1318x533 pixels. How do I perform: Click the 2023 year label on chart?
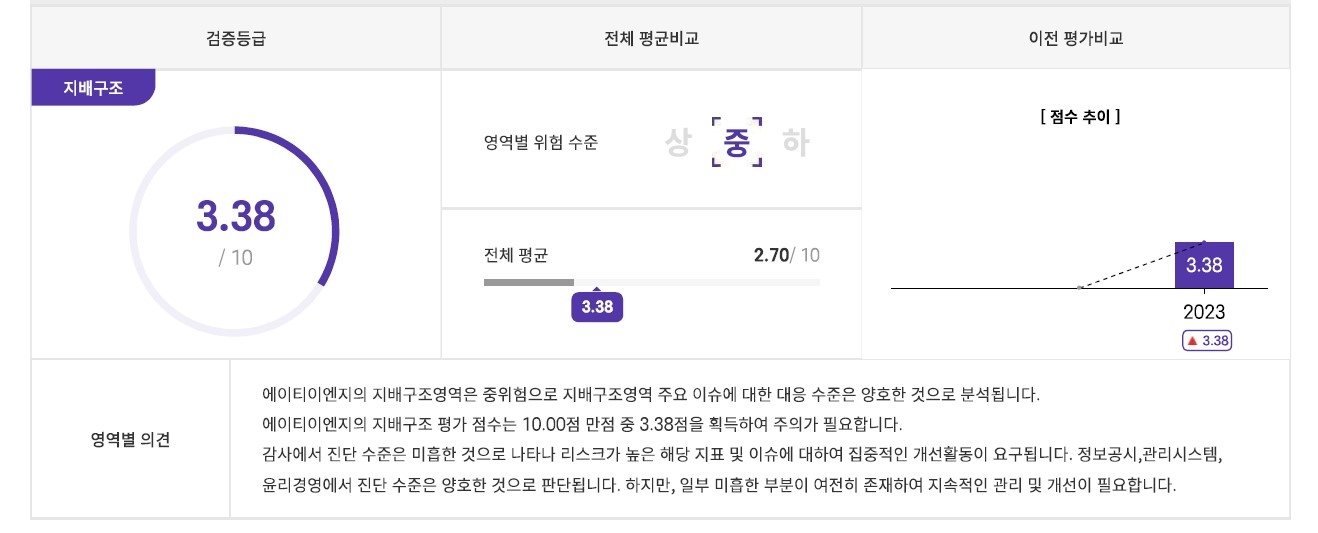[1204, 312]
